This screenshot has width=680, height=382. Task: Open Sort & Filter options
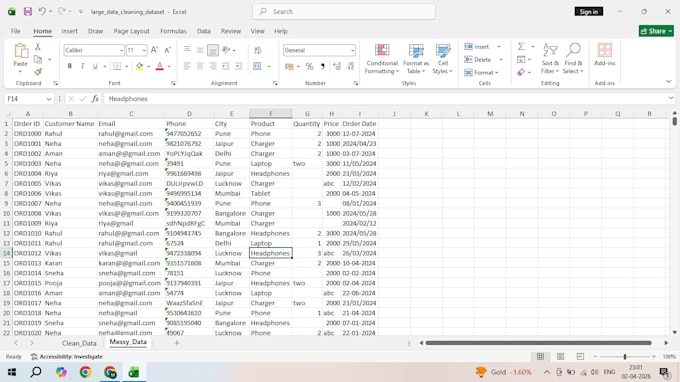(550, 59)
